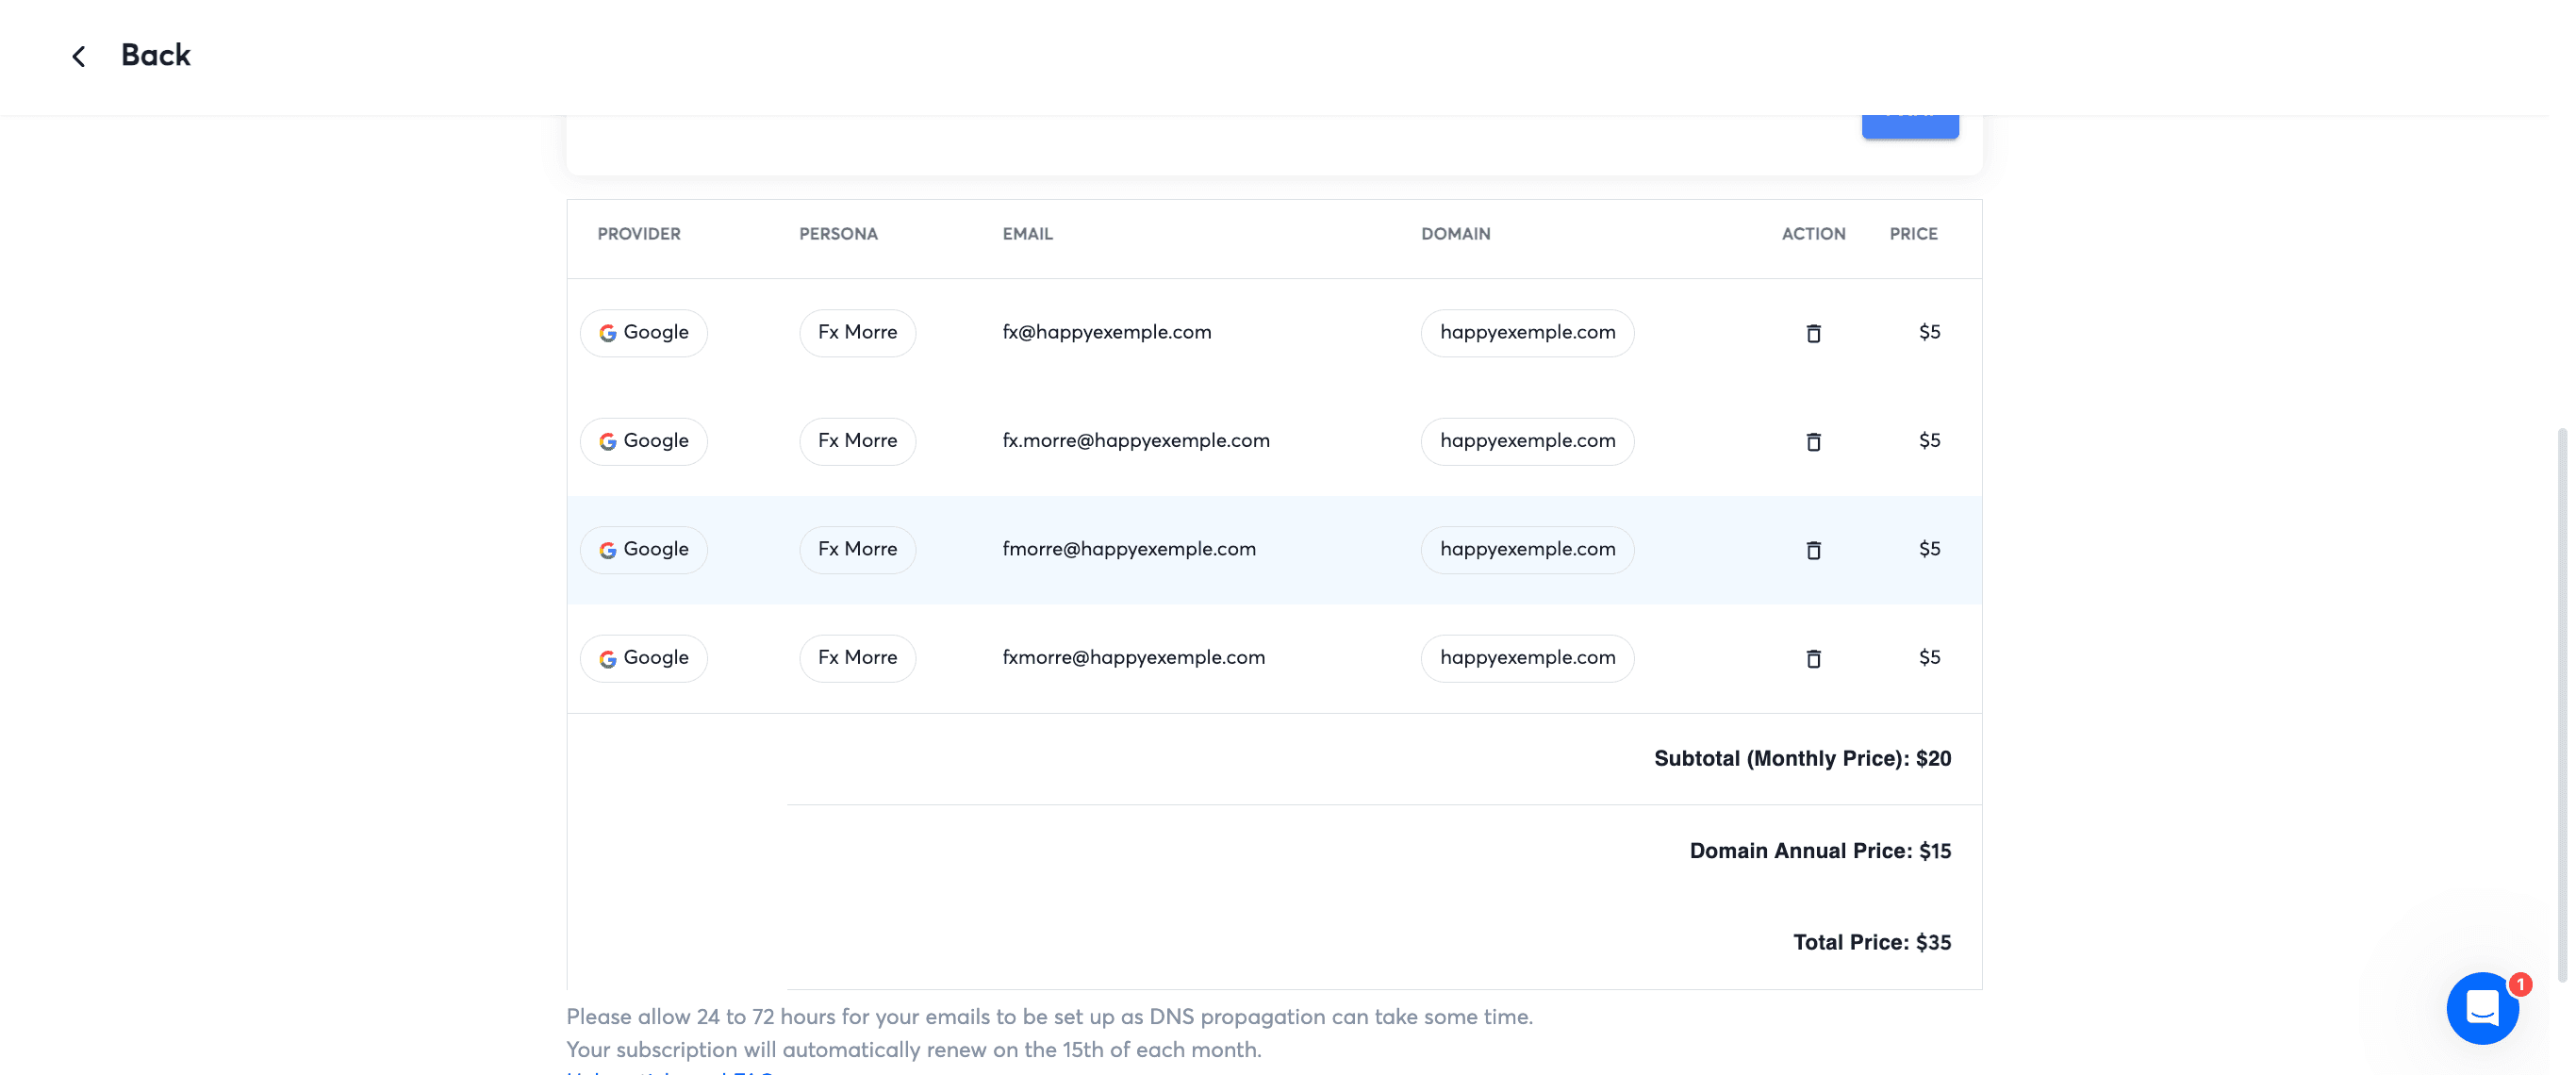
Task: Click domain chip in fmorre@happyexemple.com row
Action: [x=1527, y=550]
